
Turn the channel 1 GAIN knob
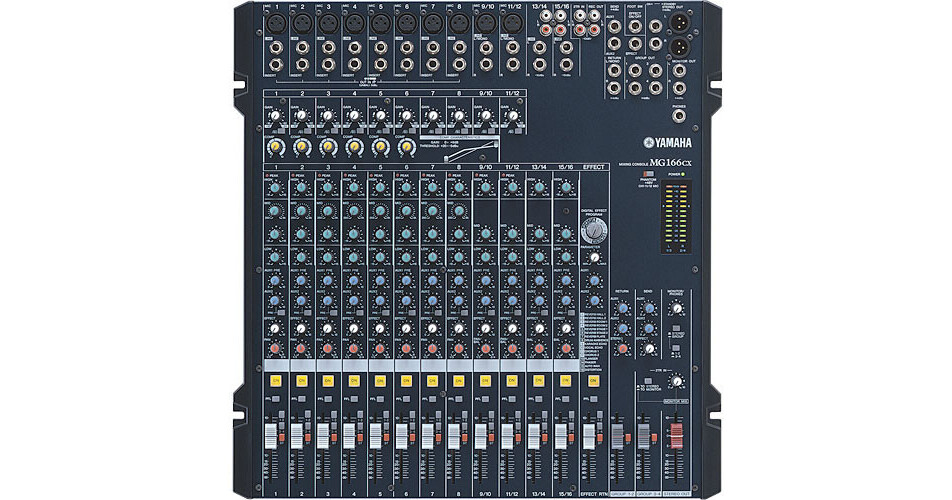[x=275, y=115]
